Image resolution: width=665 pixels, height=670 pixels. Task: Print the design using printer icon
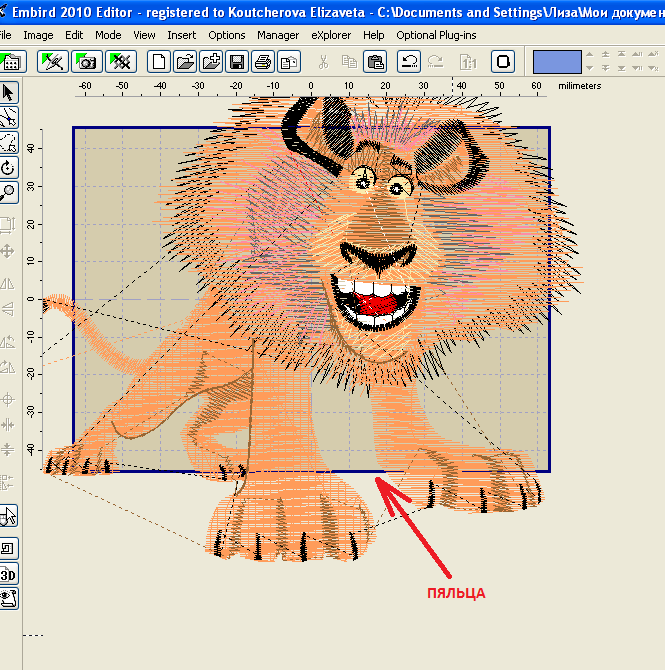[263, 62]
